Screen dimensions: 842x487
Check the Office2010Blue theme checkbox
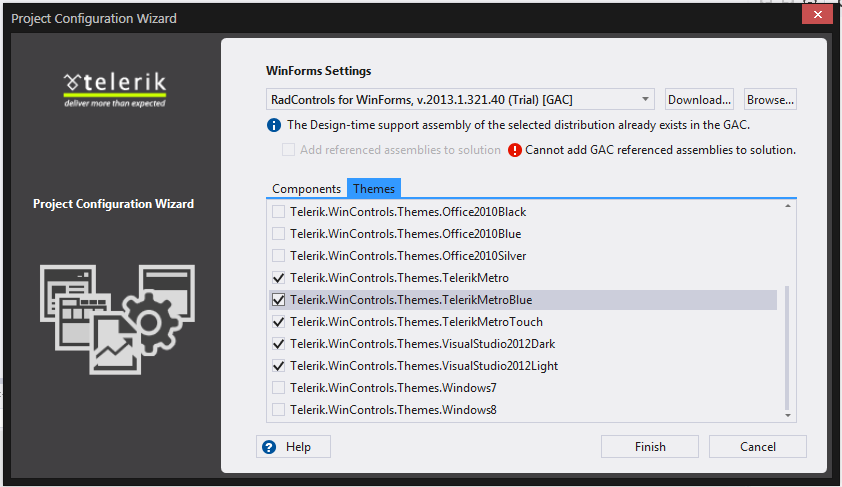(x=278, y=234)
